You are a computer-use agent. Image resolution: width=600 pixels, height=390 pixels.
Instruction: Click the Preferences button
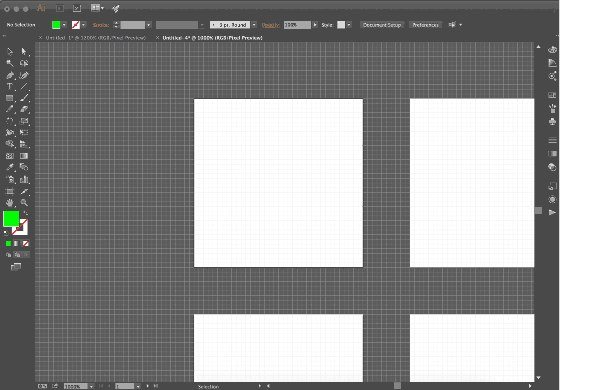pos(426,25)
